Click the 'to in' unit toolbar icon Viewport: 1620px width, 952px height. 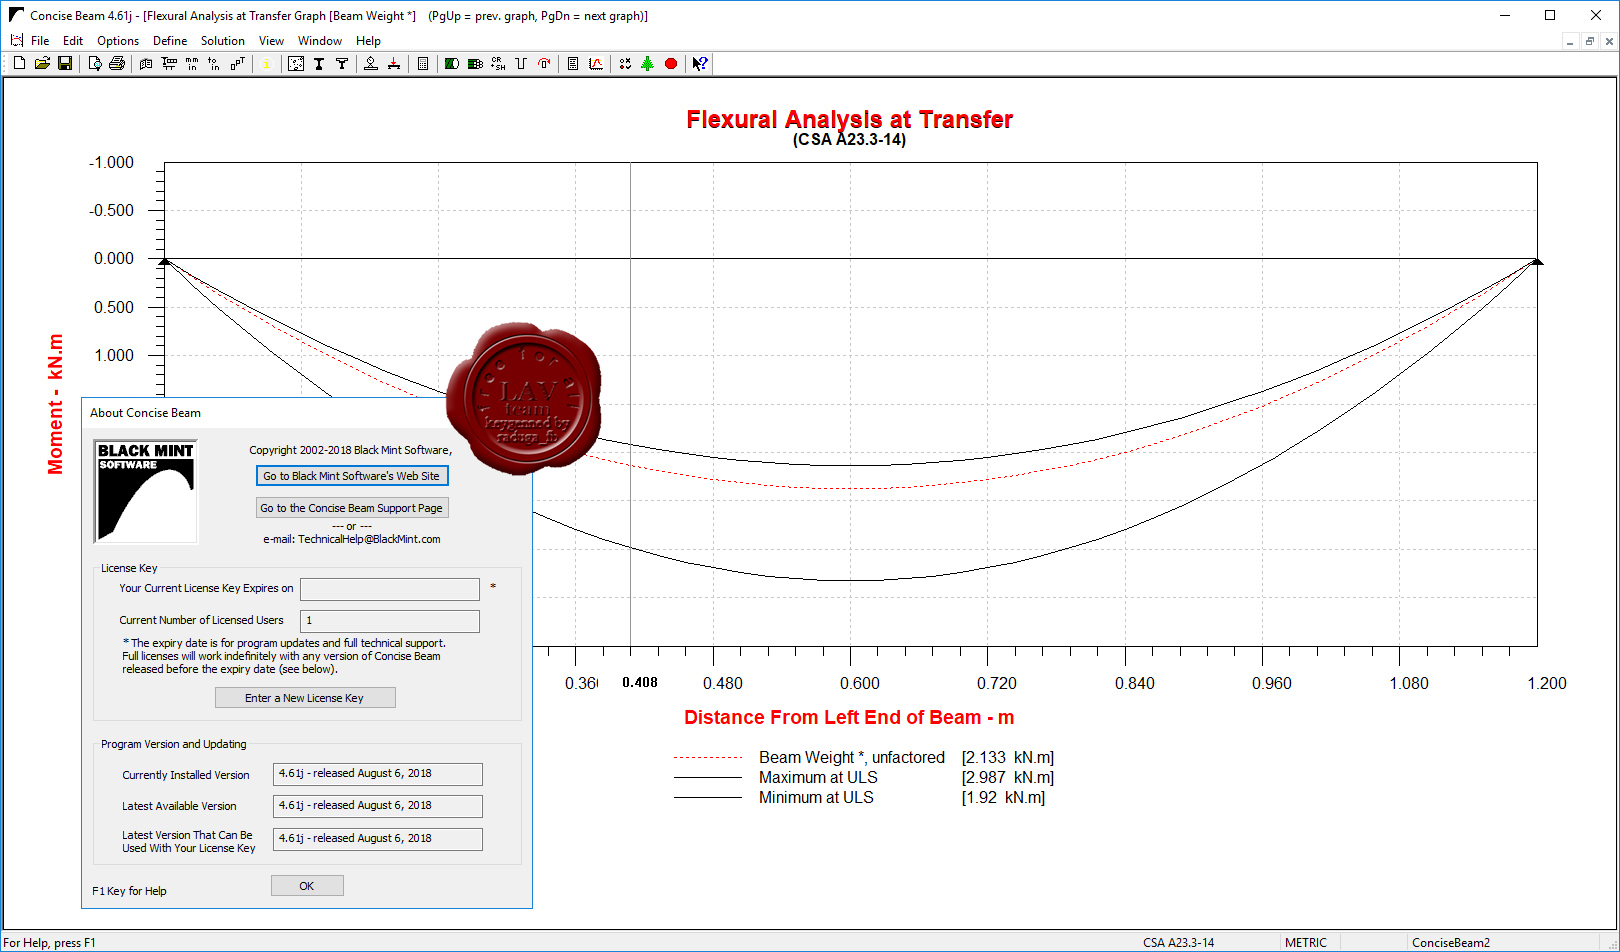click(214, 63)
